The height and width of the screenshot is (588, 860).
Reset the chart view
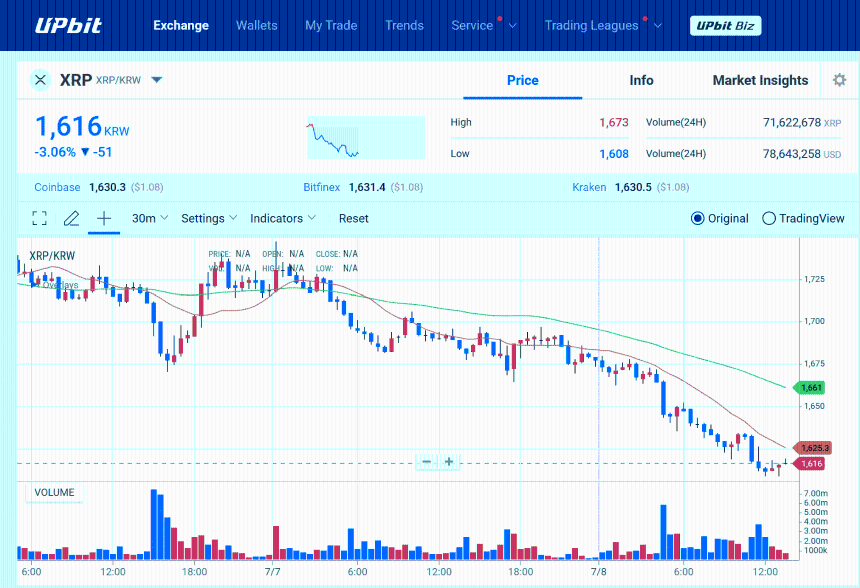353,218
